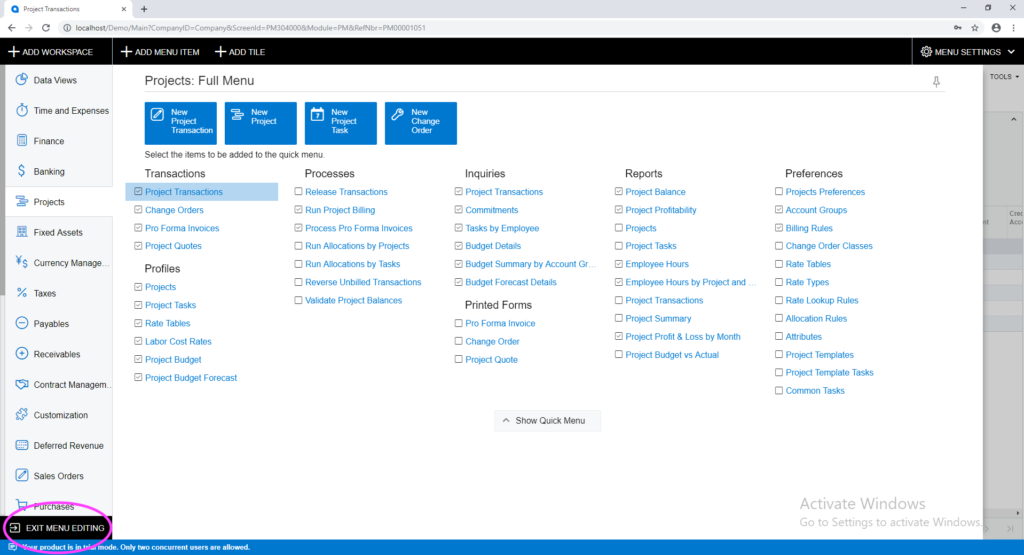Click Add Tile button

(x=240, y=52)
